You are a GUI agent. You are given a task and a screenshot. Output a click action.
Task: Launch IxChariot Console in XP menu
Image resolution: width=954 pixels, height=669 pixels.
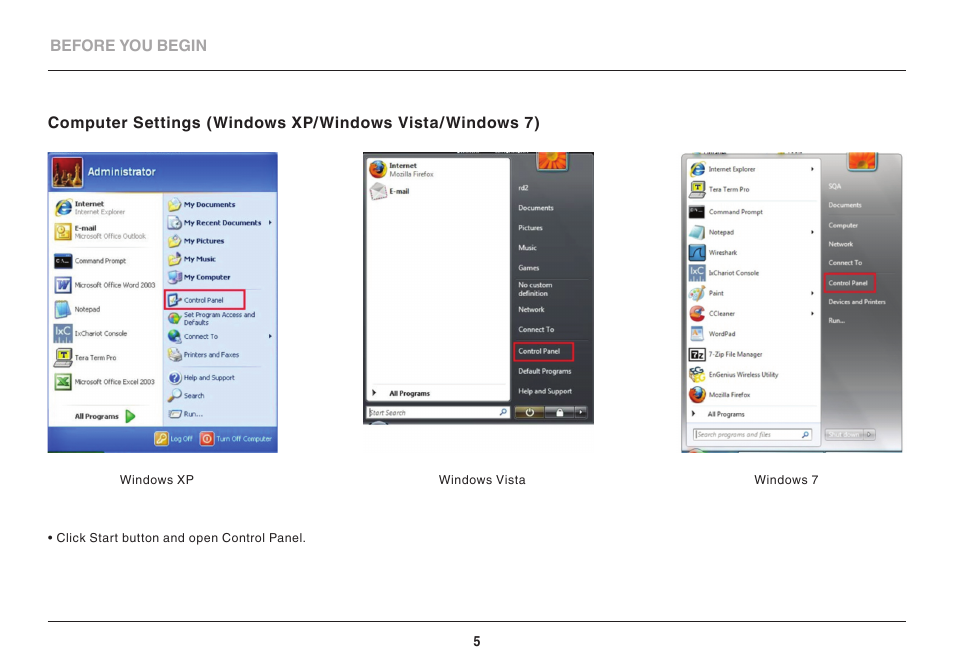click(x=91, y=333)
